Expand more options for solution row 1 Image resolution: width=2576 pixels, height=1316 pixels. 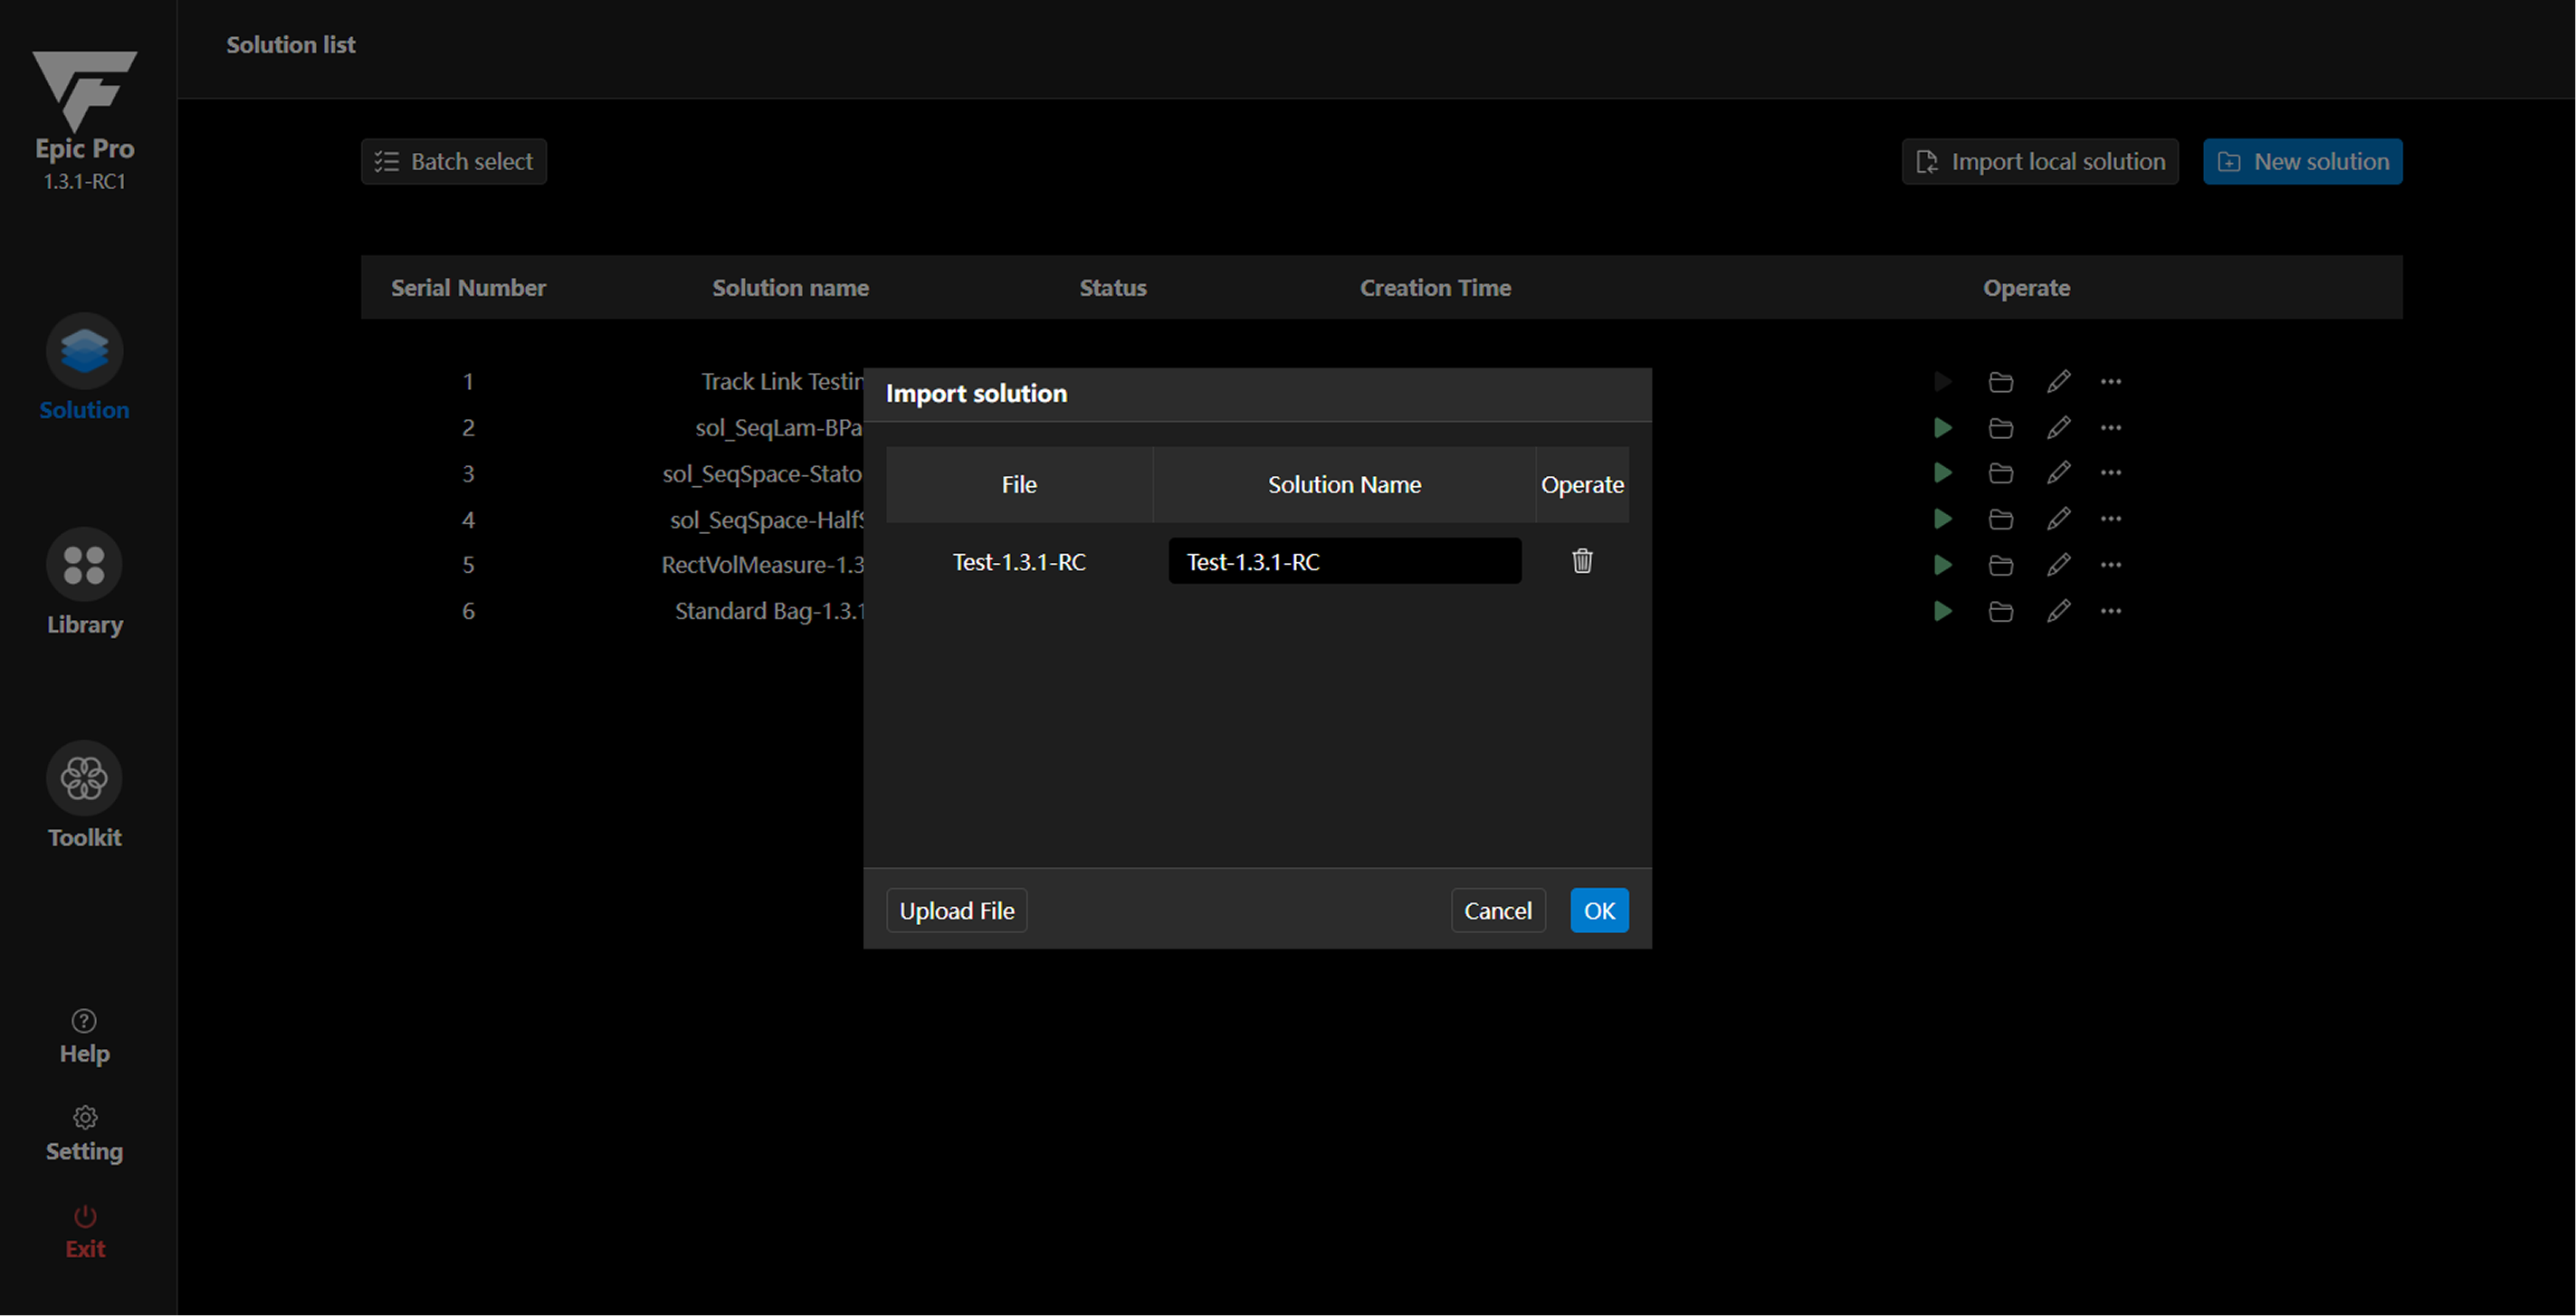[x=2110, y=382]
